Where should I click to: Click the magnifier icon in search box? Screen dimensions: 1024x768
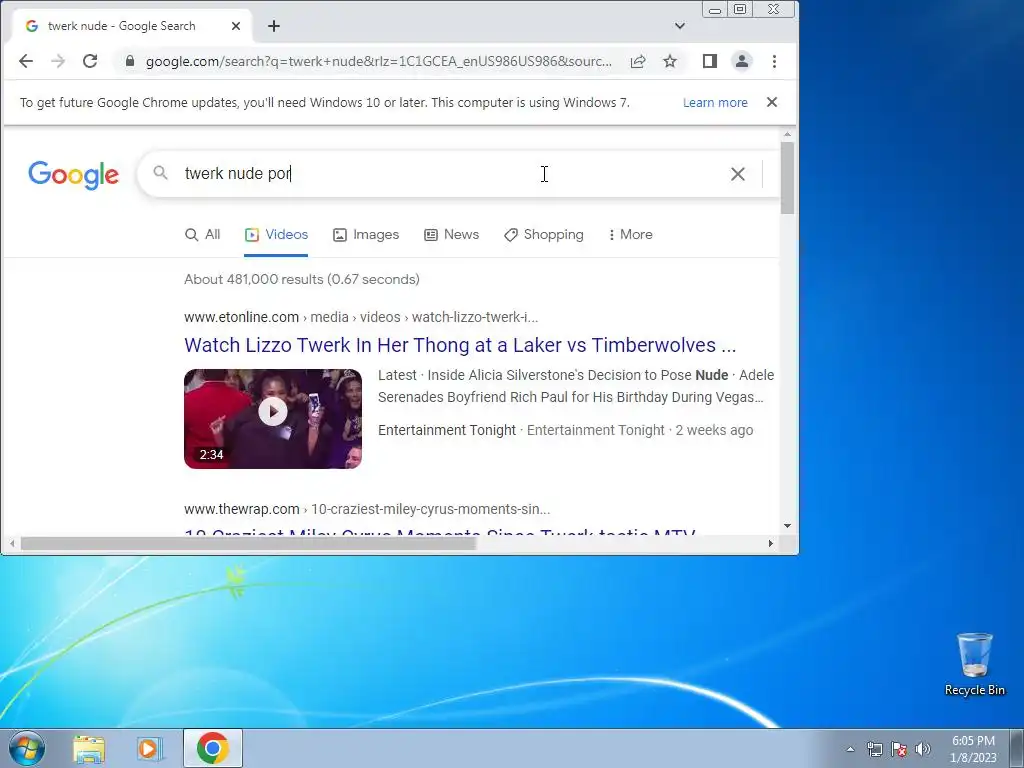pos(160,172)
